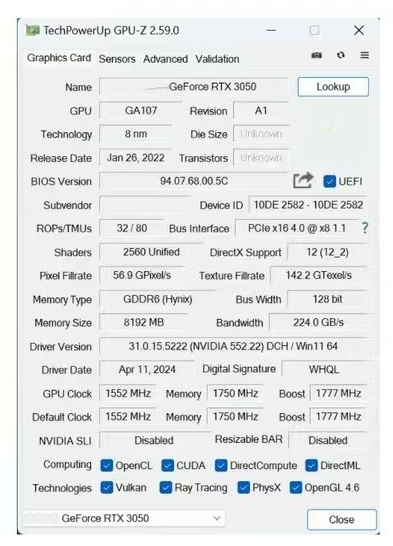Click the Bus Interface question mark

click(x=364, y=228)
